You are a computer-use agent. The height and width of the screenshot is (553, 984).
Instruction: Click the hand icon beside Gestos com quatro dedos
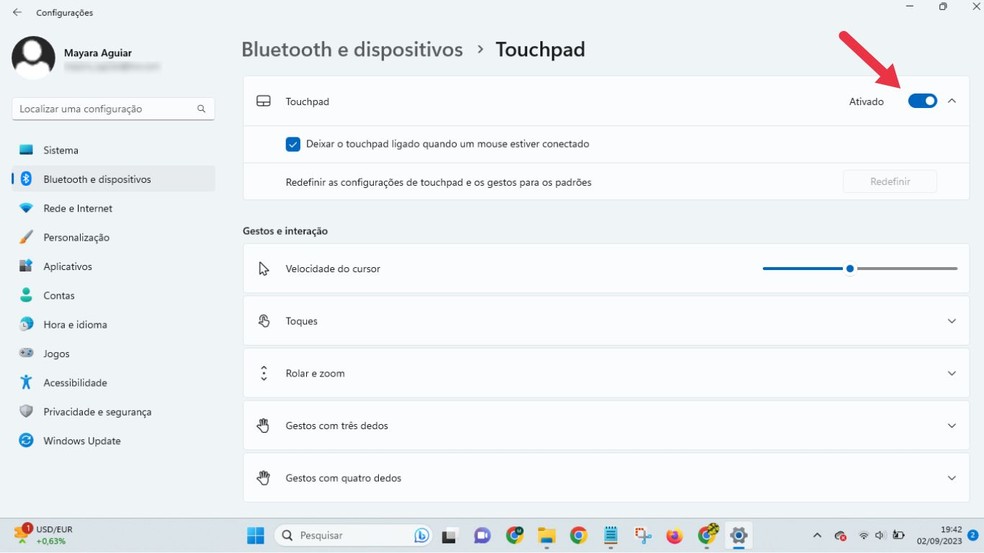264,478
